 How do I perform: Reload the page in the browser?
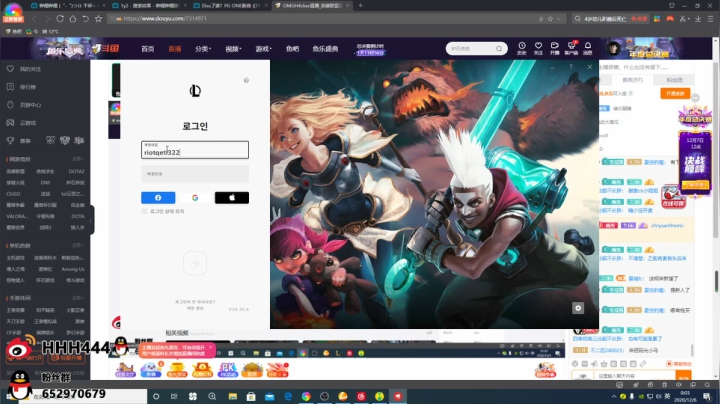pyautogui.click(x=60, y=19)
